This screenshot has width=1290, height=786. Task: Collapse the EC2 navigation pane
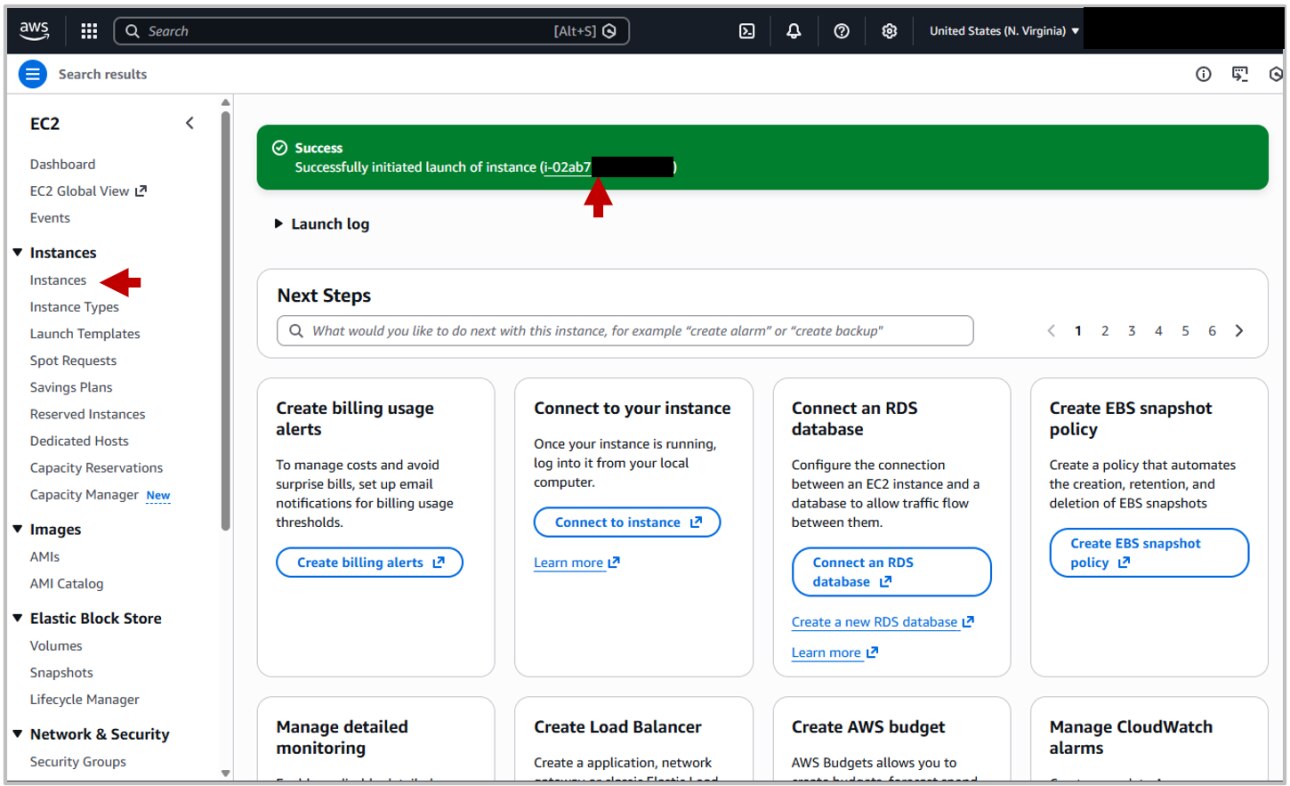[x=190, y=122]
